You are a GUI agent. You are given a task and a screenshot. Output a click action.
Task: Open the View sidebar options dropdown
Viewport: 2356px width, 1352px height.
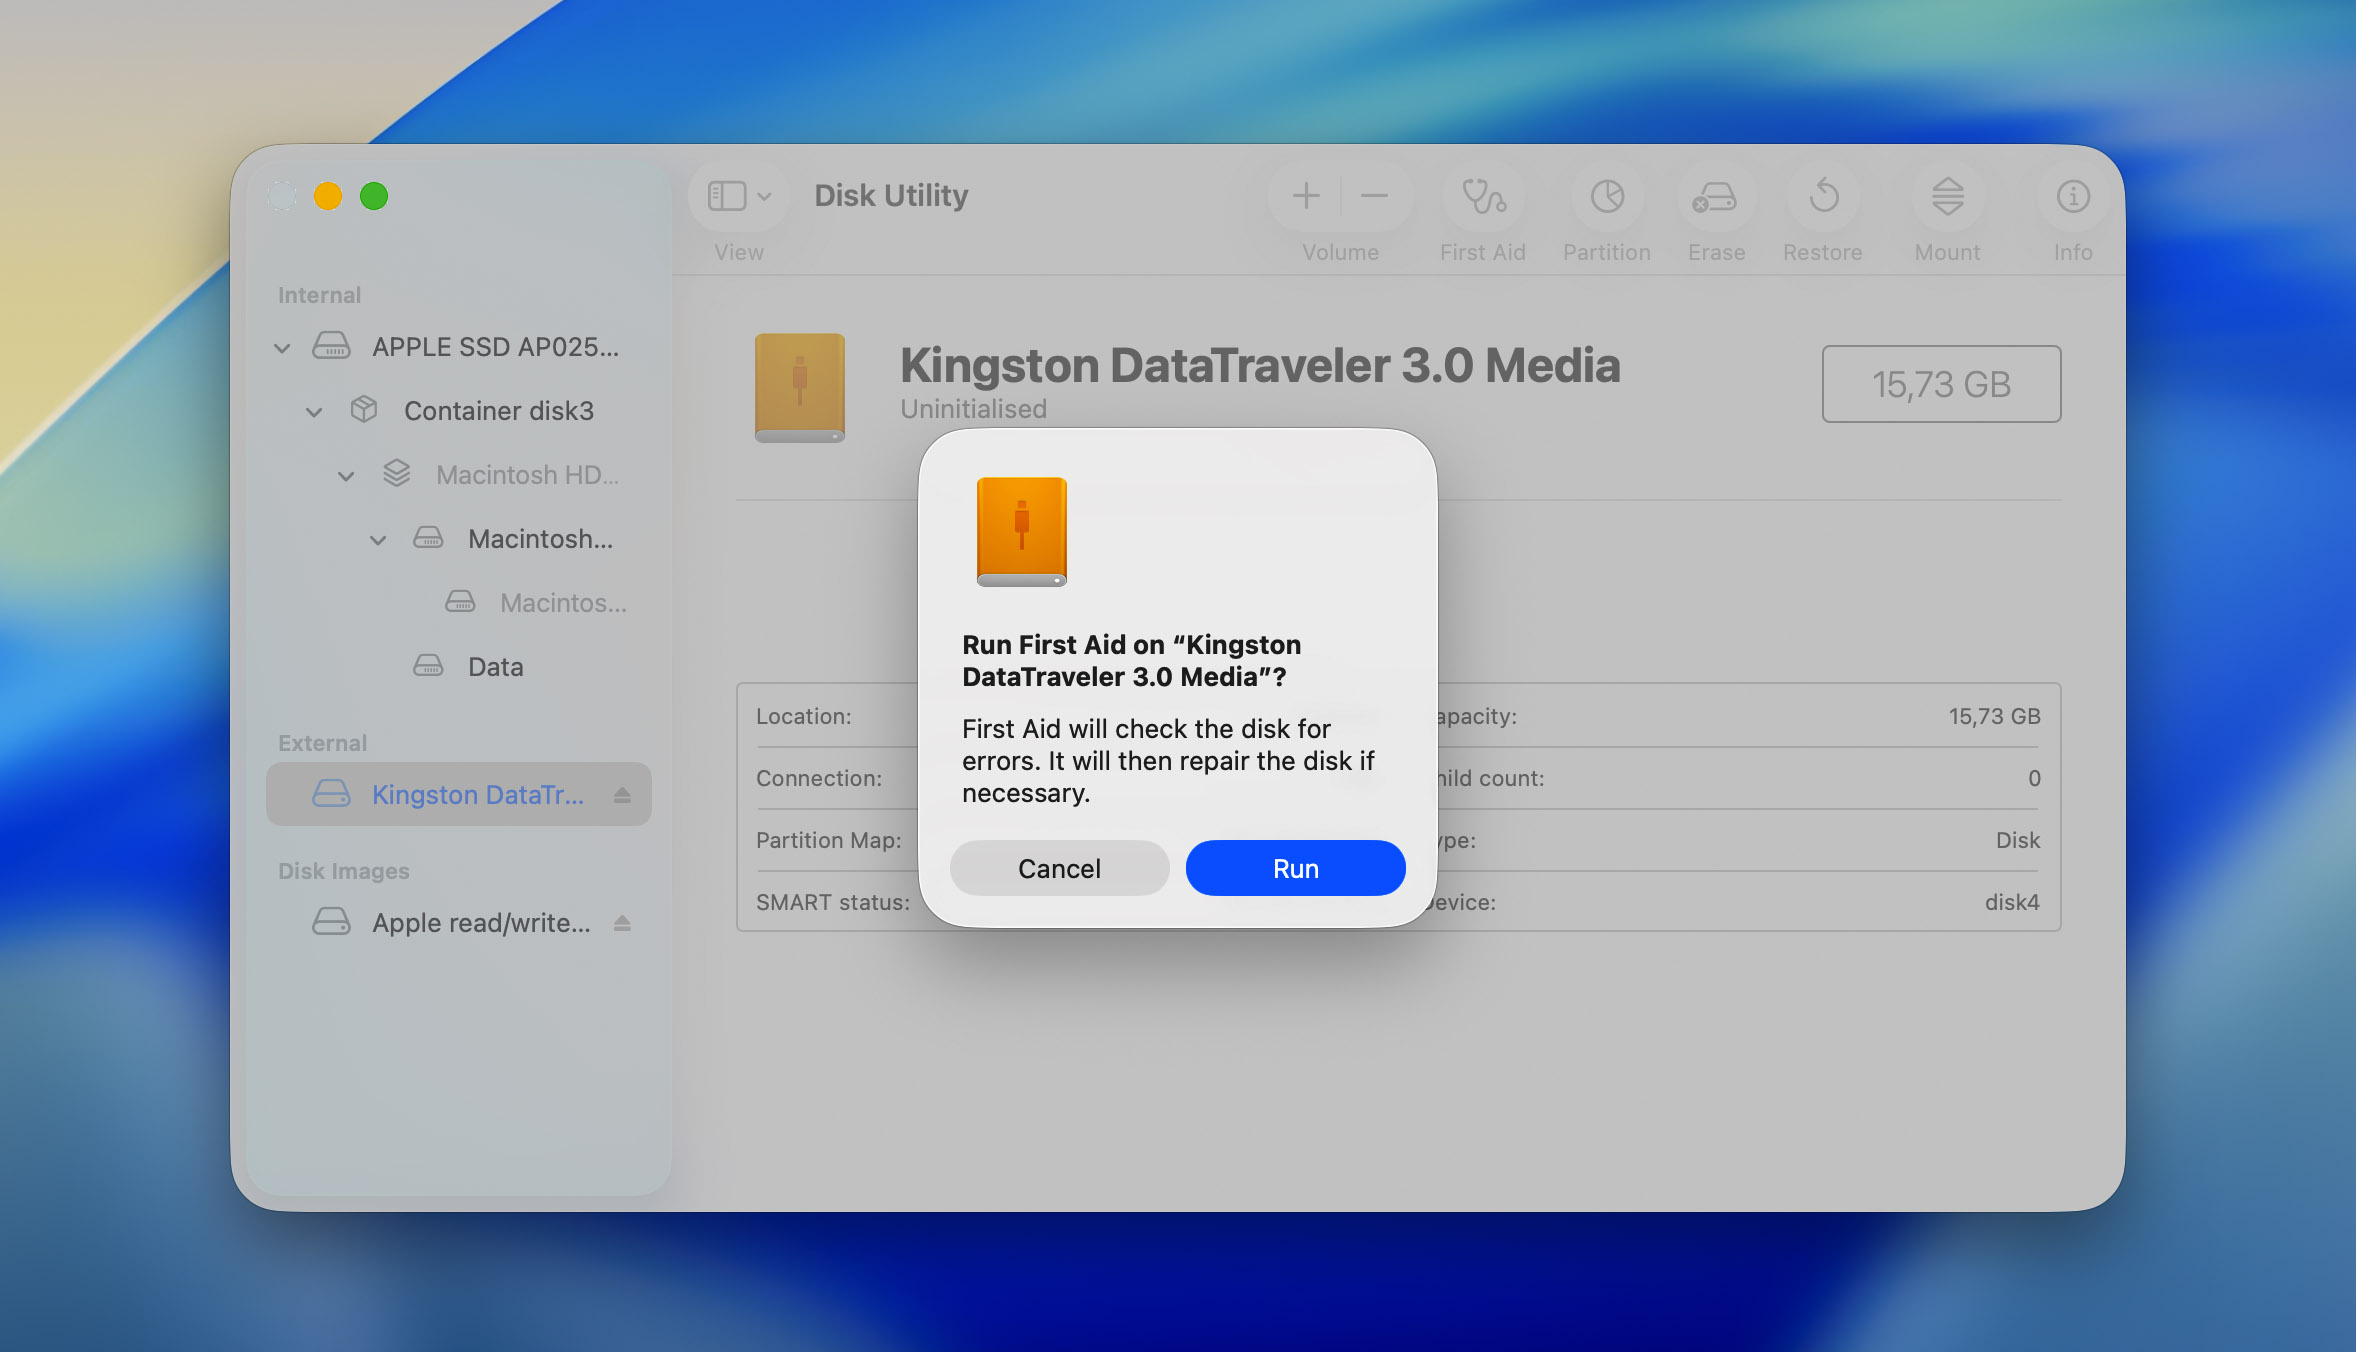[765, 196]
